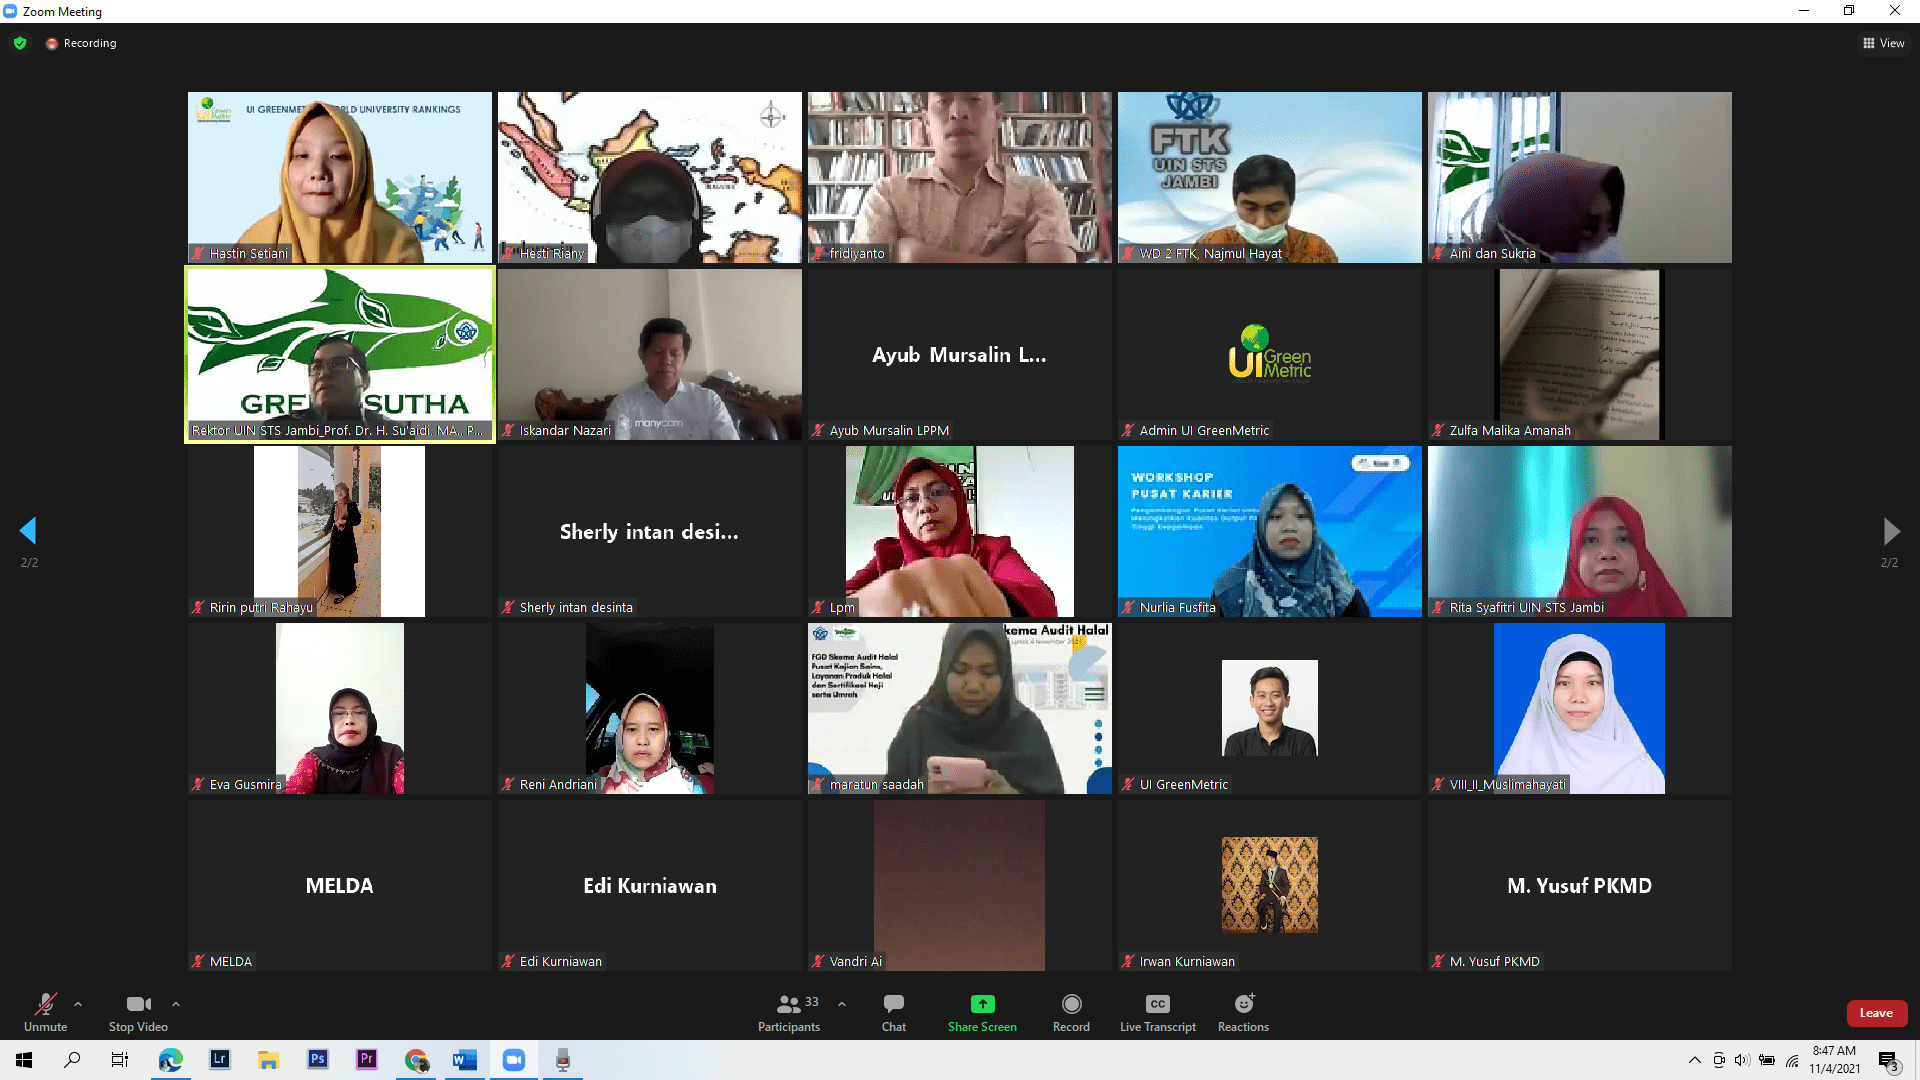Select Ayub Mursalin LPPM tile
Screen dimensions: 1920x1080
click(x=960, y=355)
